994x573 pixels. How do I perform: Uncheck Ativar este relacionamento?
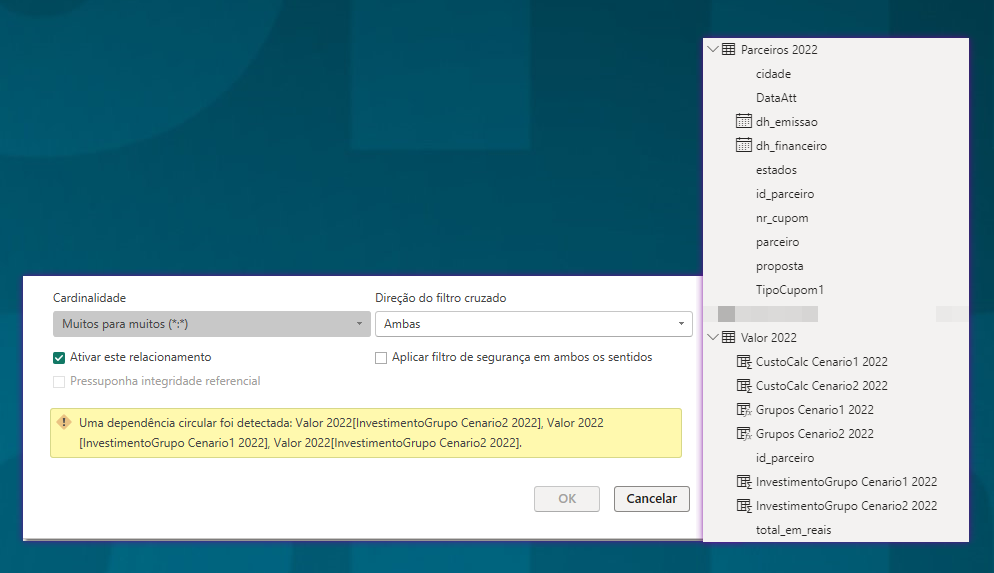tap(59, 357)
